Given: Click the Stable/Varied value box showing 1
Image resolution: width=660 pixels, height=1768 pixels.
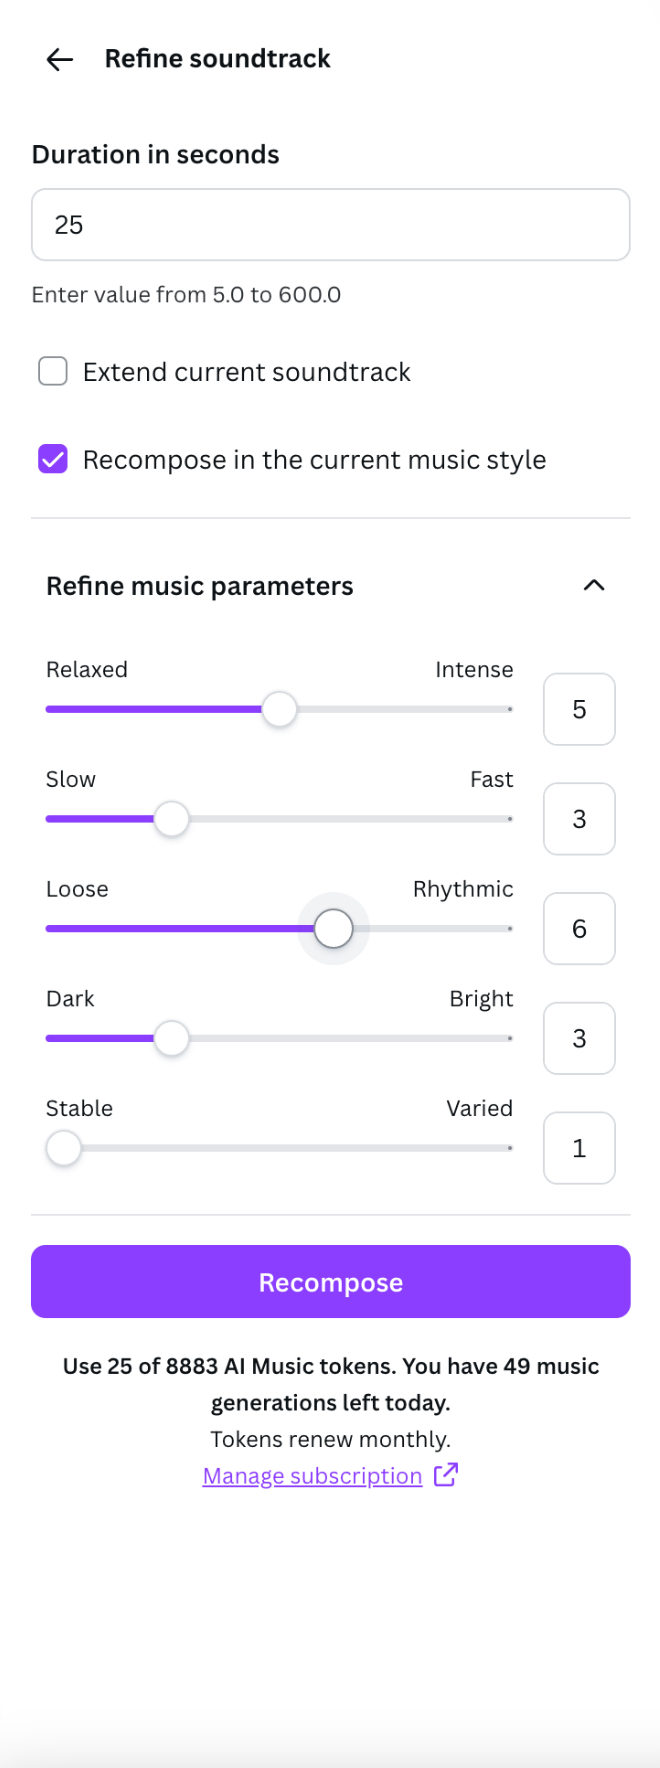Looking at the screenshot, I should (579, 1149).
